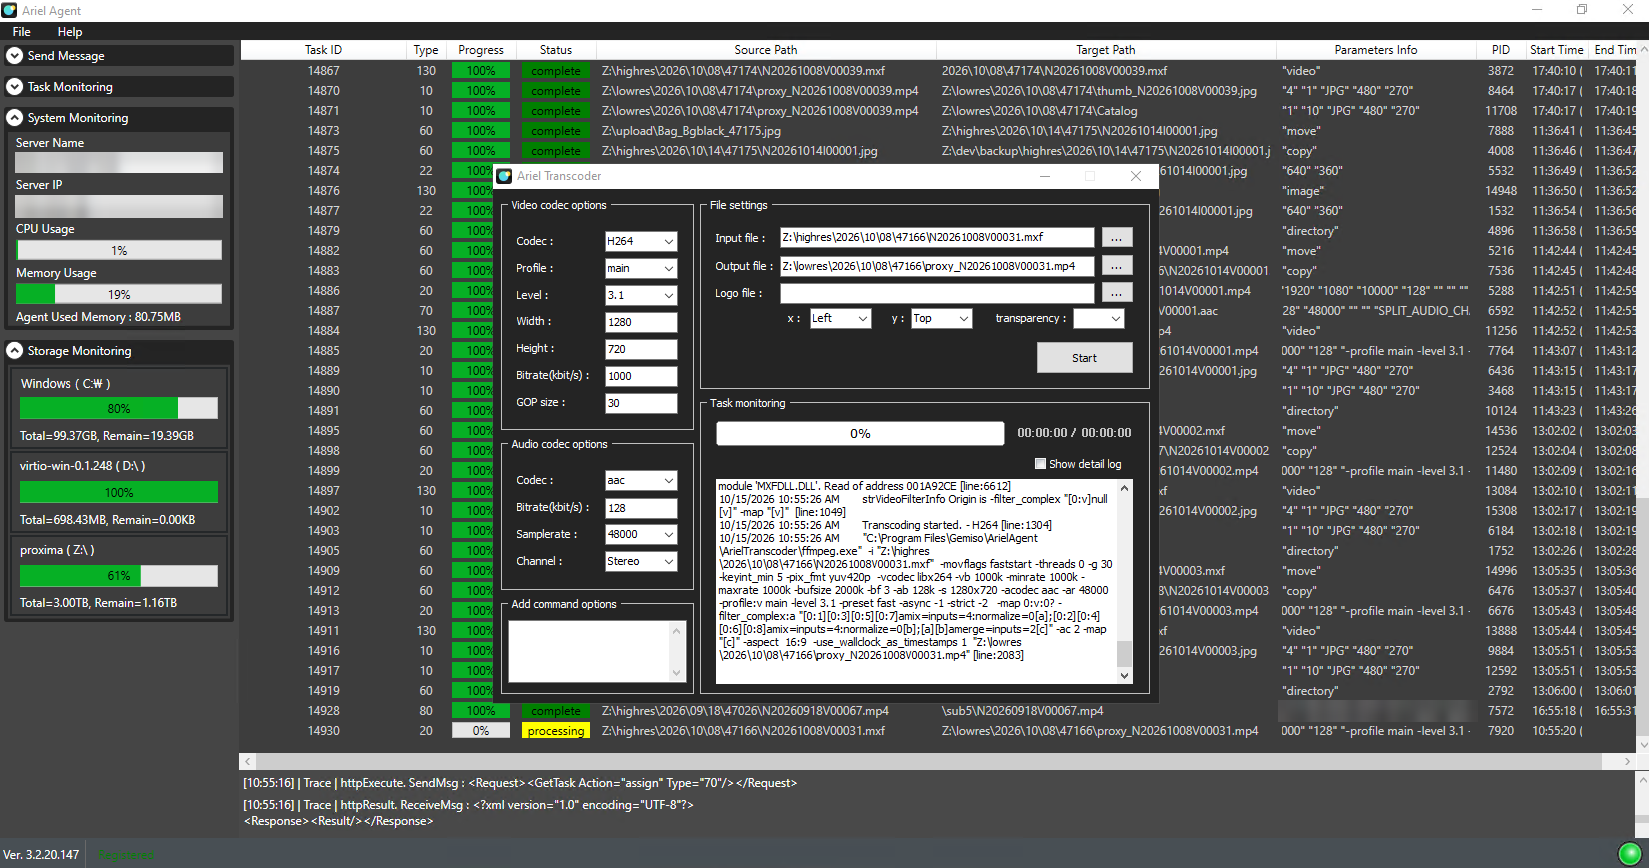Select task row 14928 in the table
The width and height of the screenshot is (1649, 868).
938,711
